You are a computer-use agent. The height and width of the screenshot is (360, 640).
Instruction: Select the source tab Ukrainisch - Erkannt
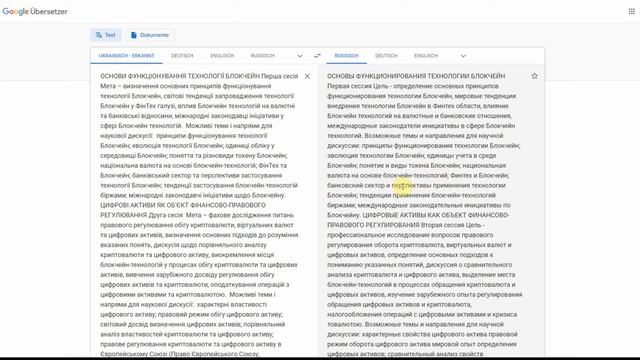coord(127,56)
